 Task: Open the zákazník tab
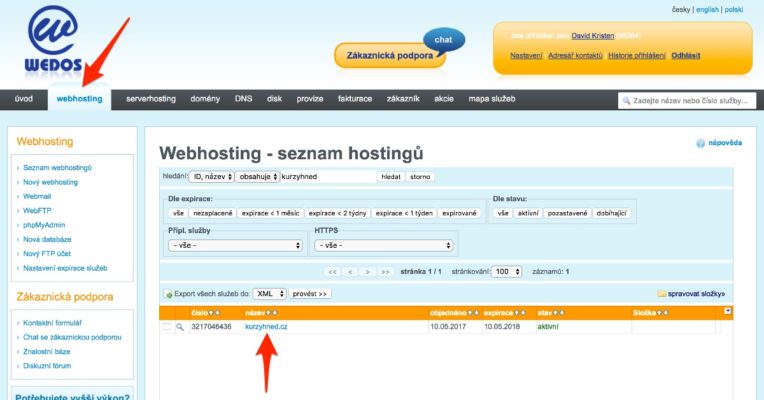click(x=403, y=99)
